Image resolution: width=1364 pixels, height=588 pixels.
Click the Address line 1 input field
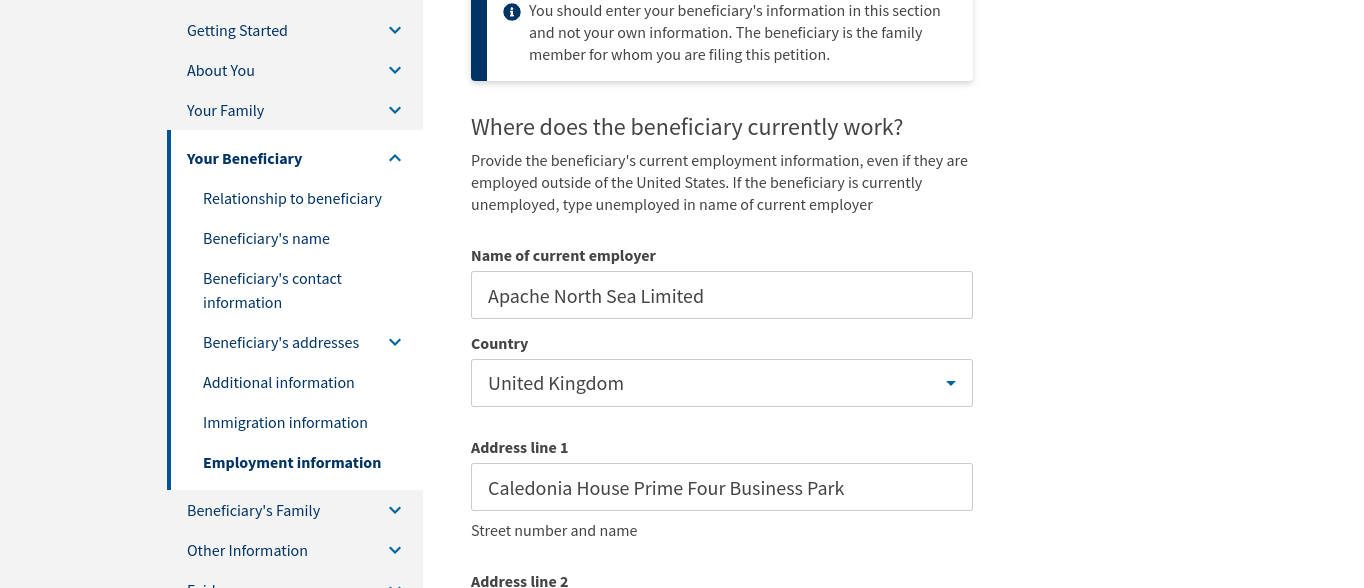(722, 487)
